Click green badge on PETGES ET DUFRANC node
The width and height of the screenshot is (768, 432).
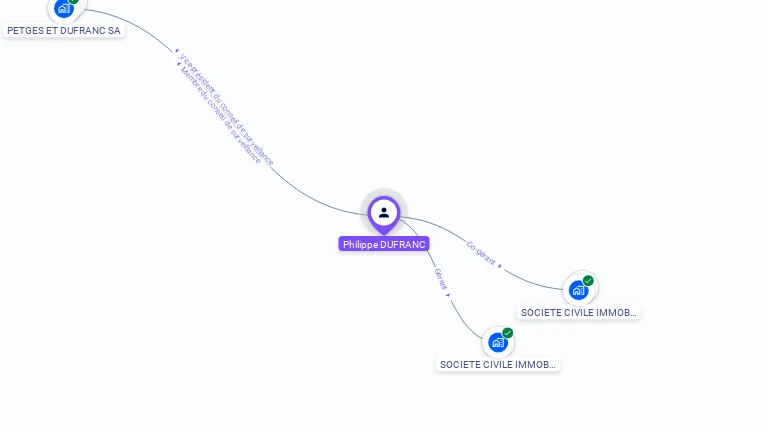point(73,1)
